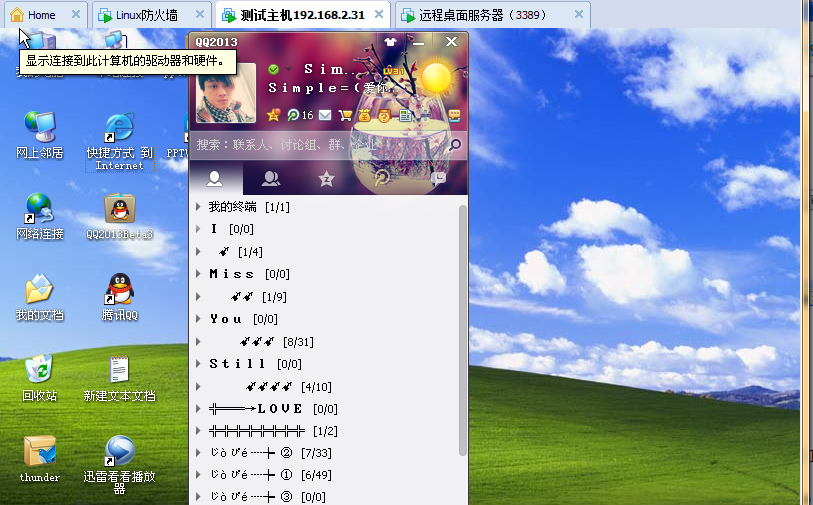Click the sunny weather icon
This screenshot has width=813, height=505.
[436, 77]
